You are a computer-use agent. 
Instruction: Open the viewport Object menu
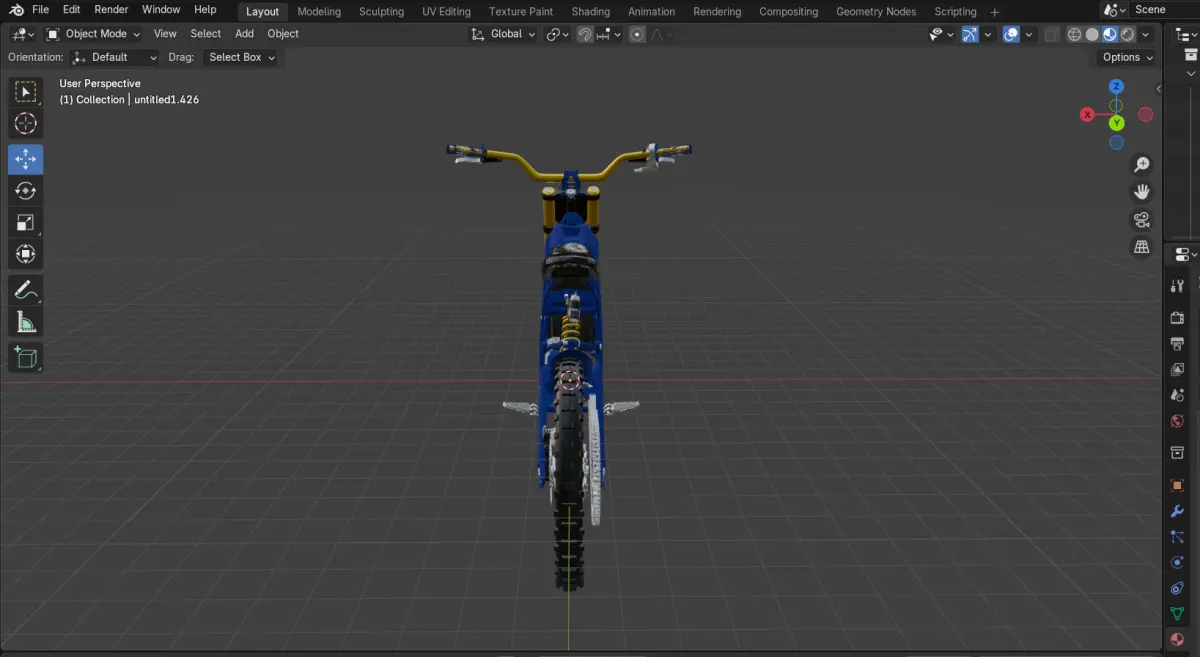point(283,34)
